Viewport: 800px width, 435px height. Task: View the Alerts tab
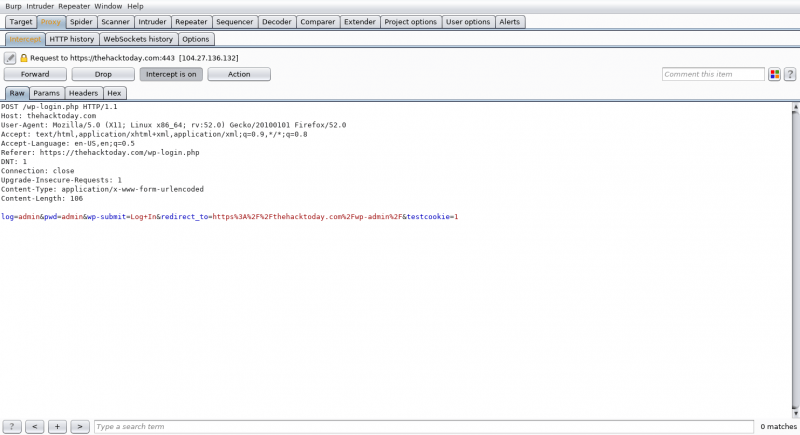tap(510, 22)
